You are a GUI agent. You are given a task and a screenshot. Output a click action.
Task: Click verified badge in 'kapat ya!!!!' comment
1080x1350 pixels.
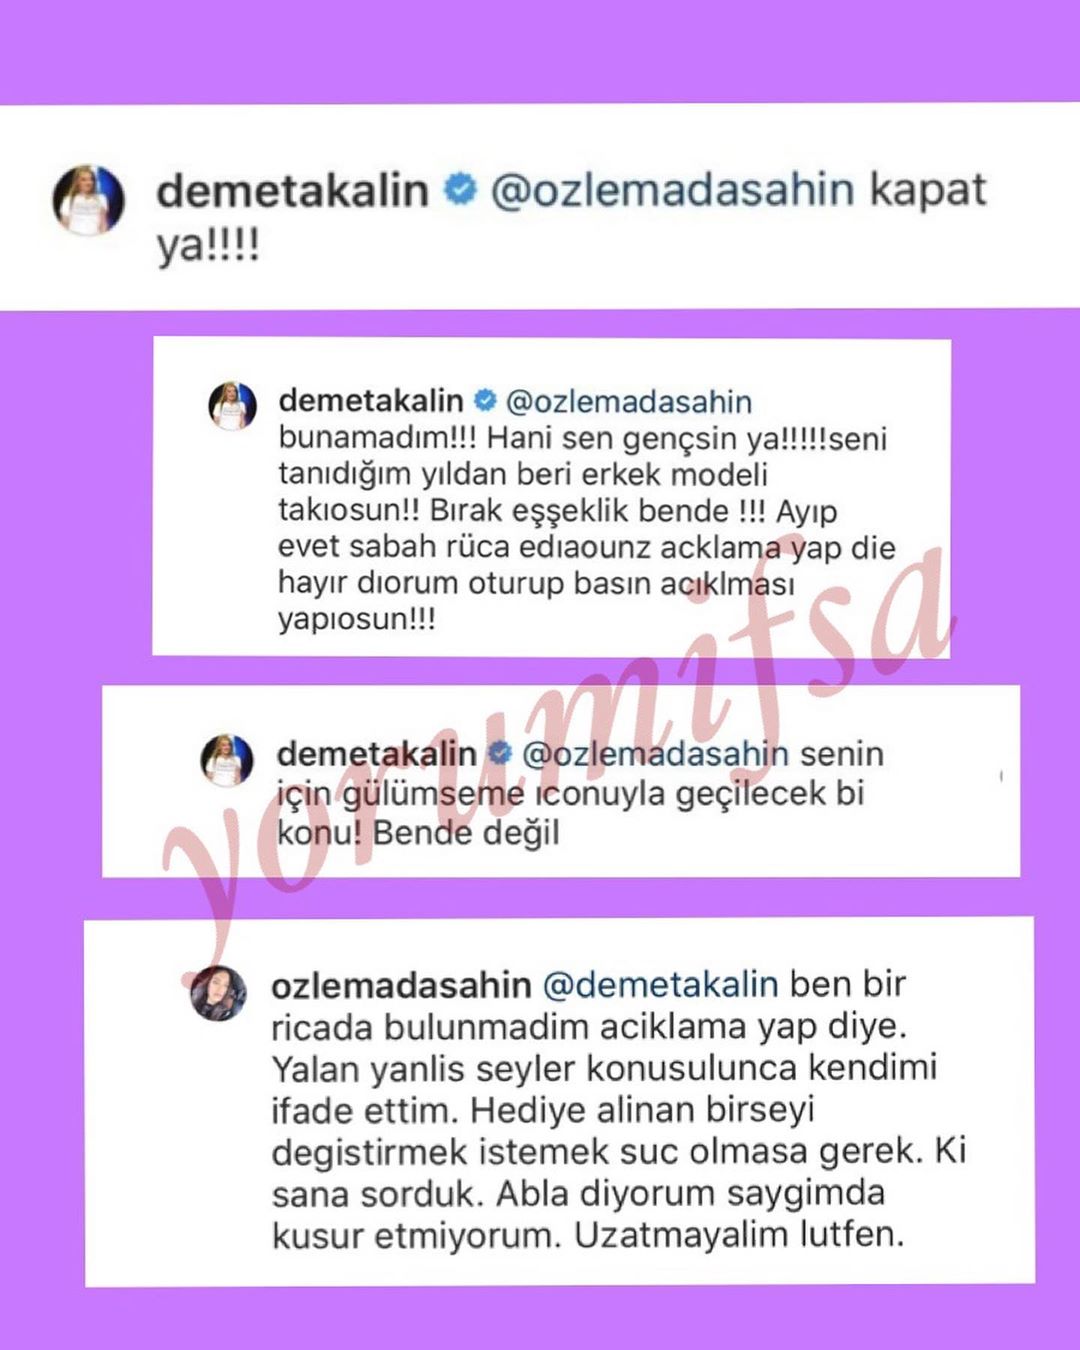460,189
